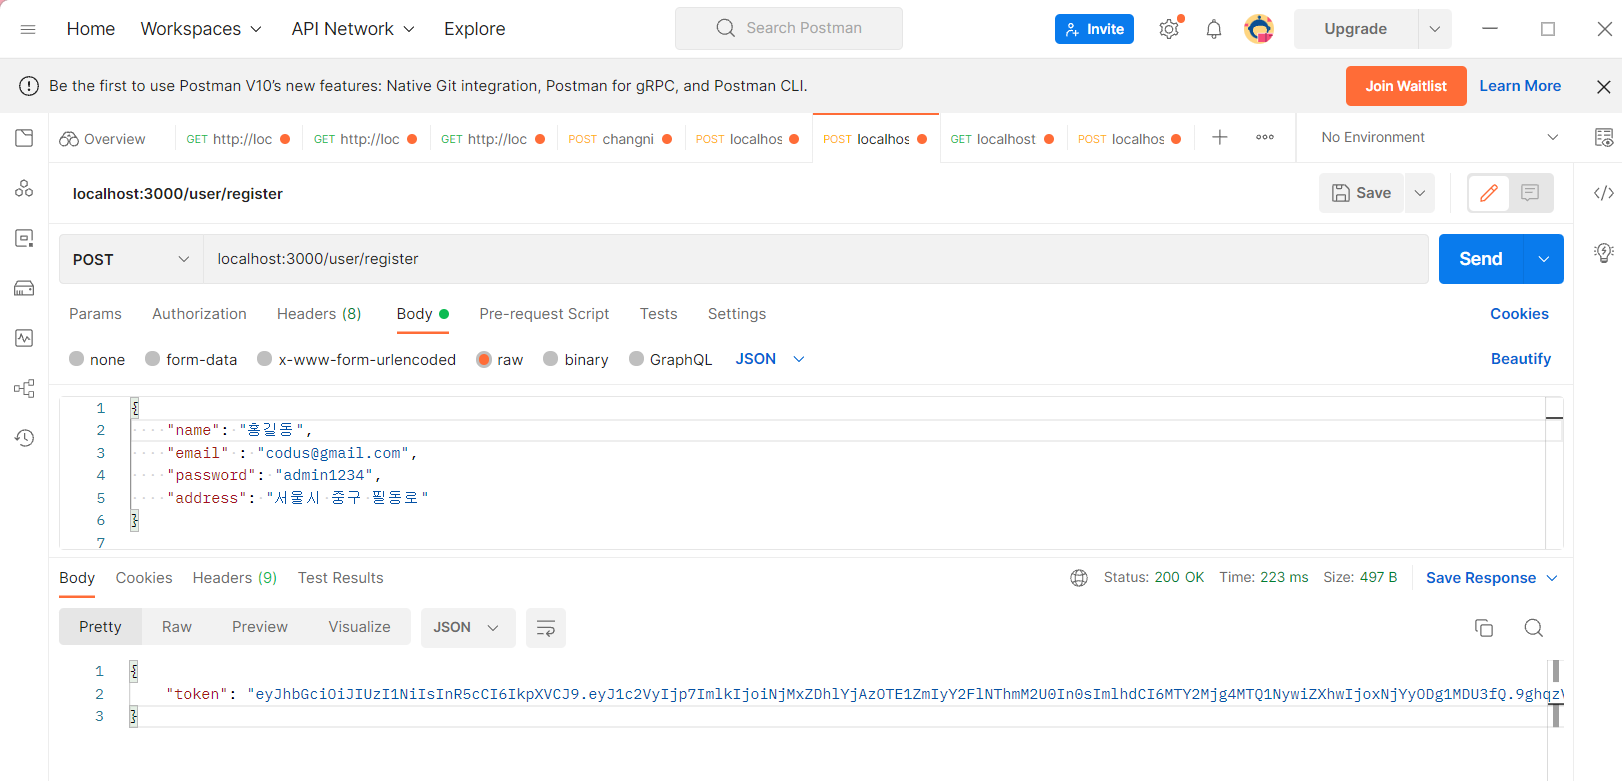Expand the API Network menu
Viewport: 1622px width, 781px height.
pos(353,29)
